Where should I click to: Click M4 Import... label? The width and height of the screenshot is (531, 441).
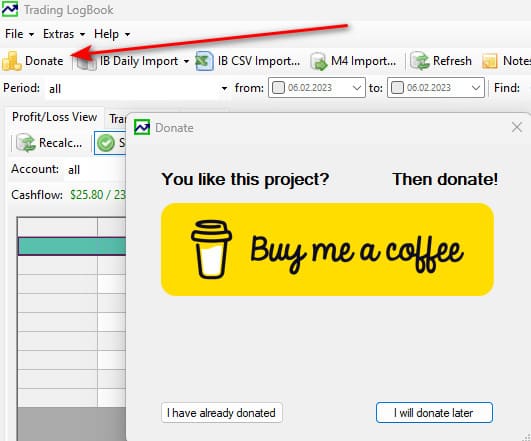(x=363, y=61)
